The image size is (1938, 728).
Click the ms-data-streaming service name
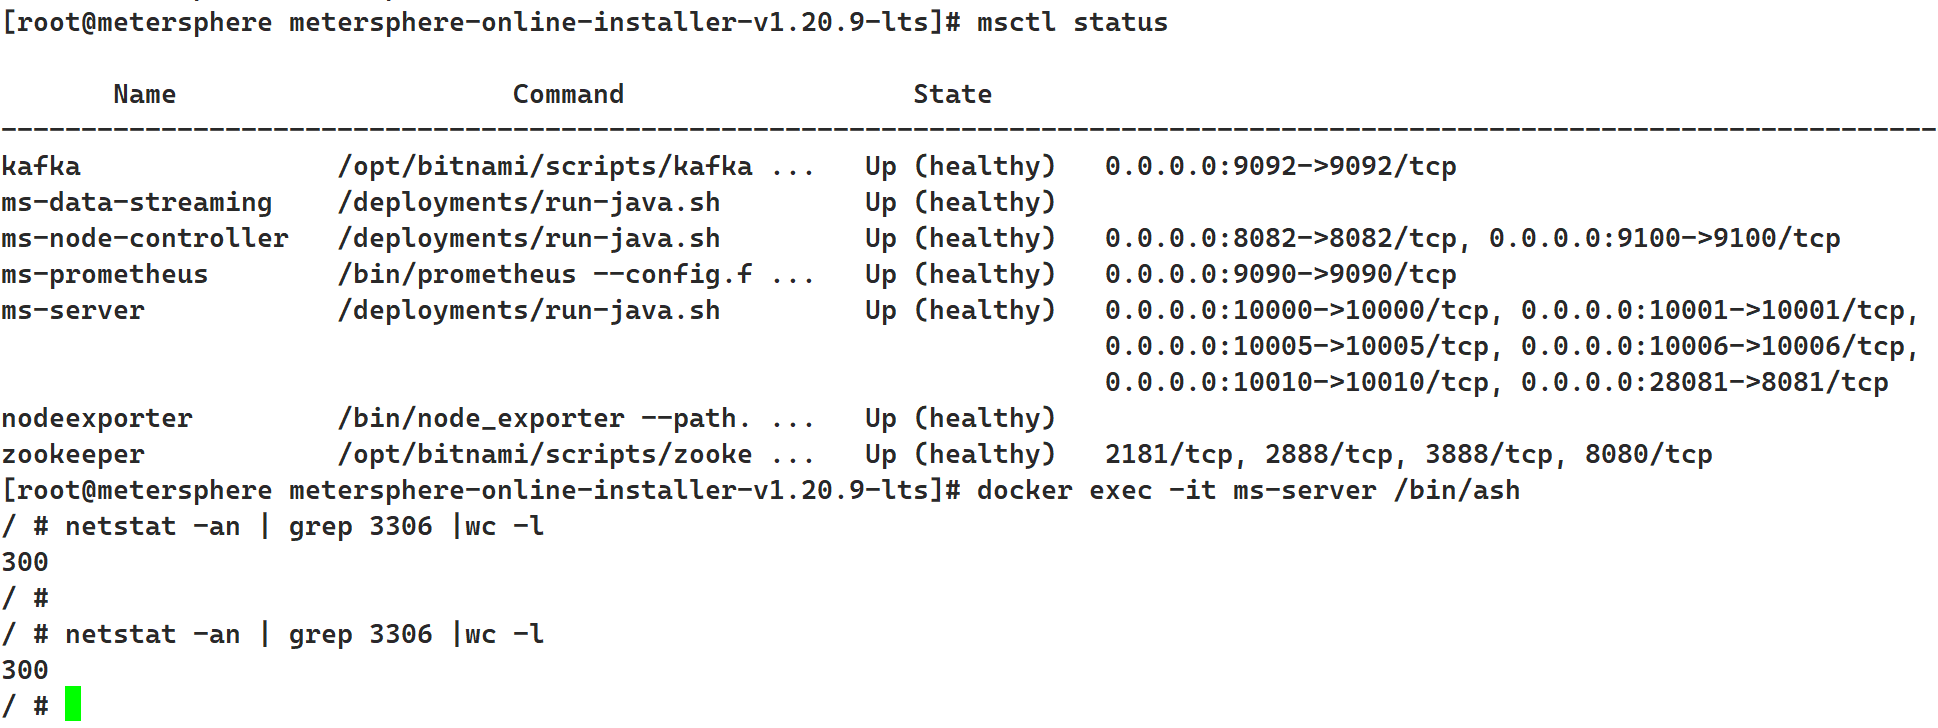pyautogui.click(x=136, y=202)
